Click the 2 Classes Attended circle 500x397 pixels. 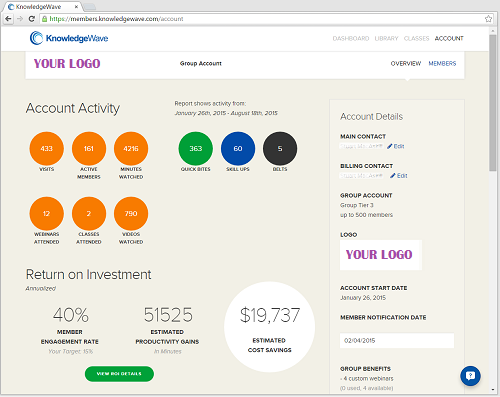89,214
